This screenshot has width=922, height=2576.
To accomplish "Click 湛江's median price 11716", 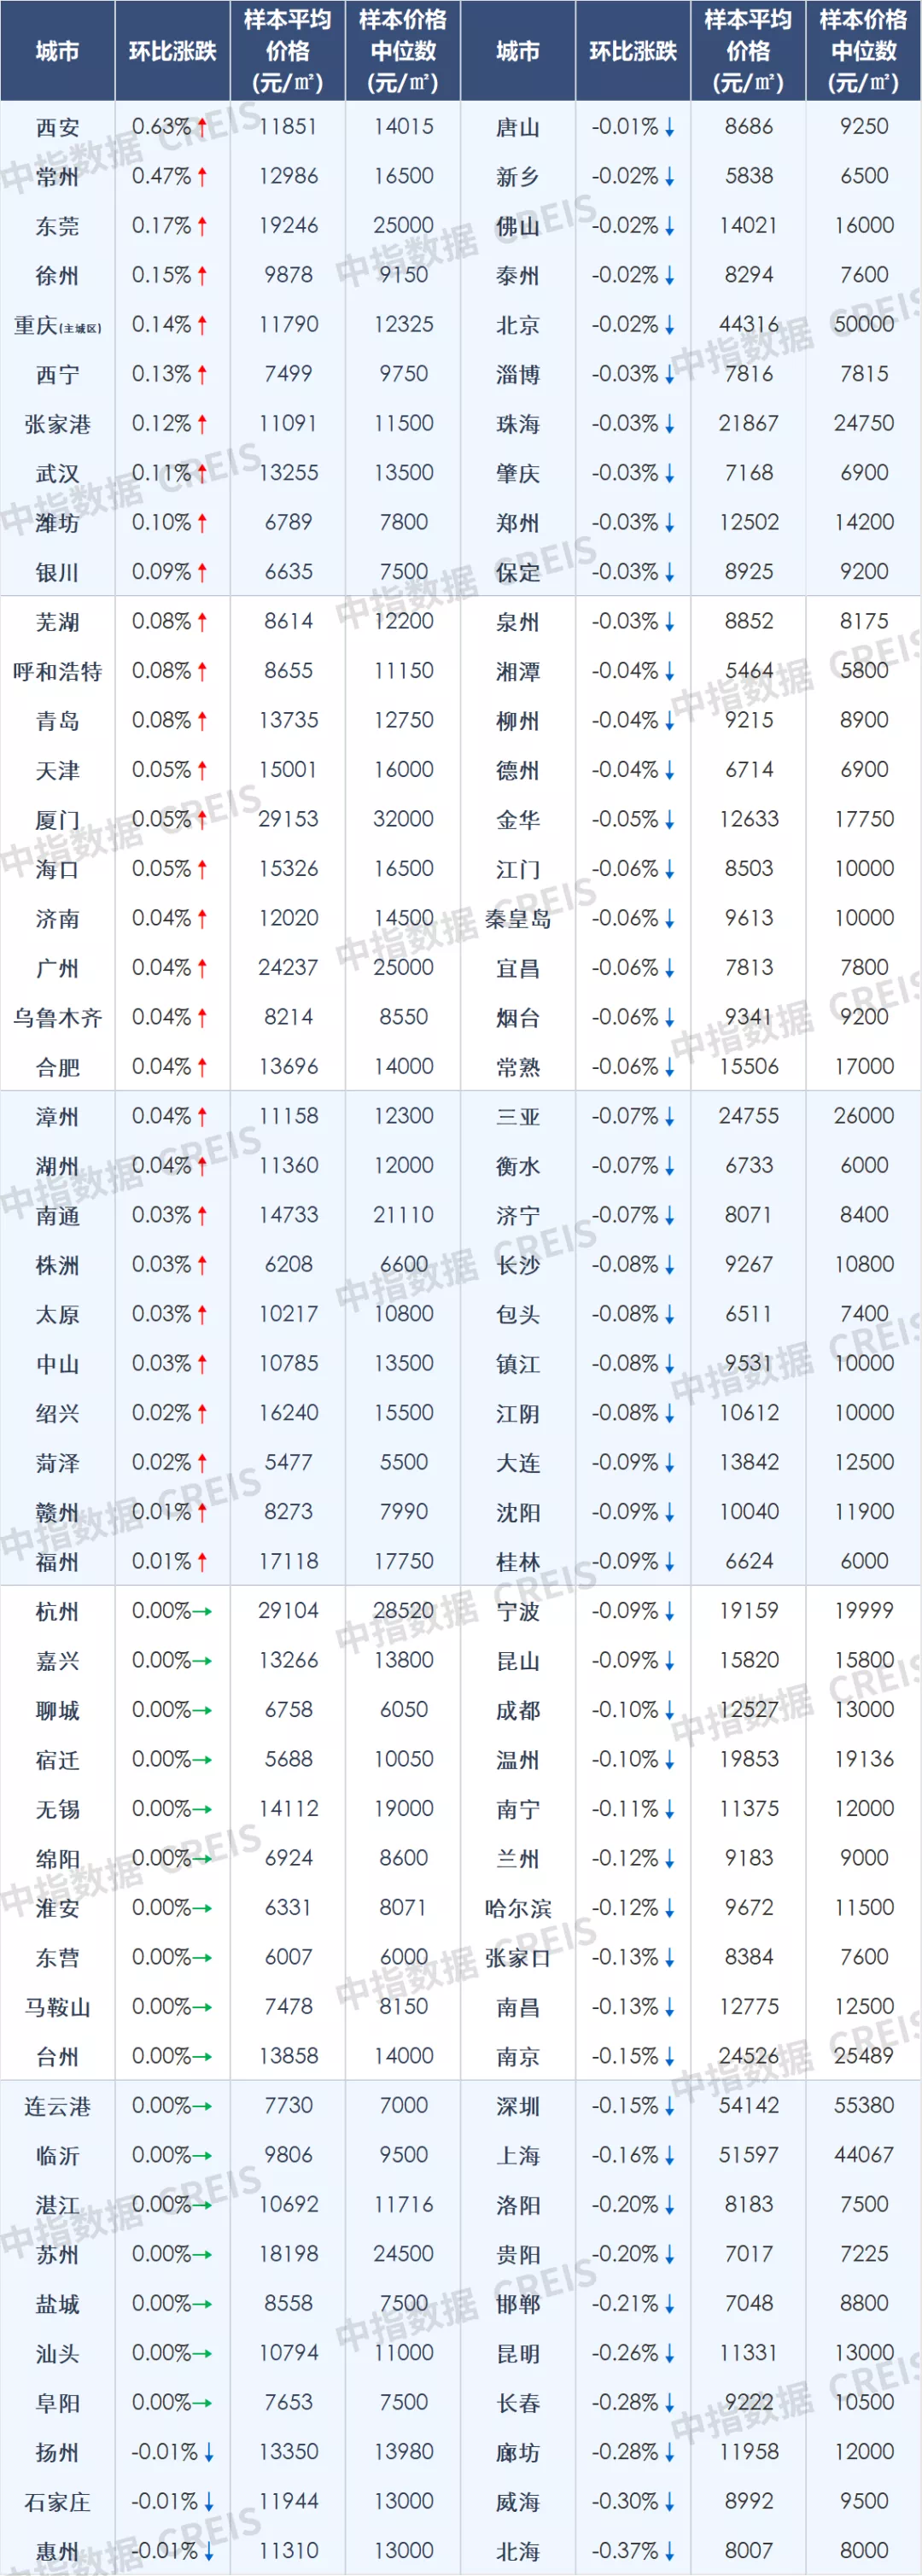I will [x=403, y=2205].
